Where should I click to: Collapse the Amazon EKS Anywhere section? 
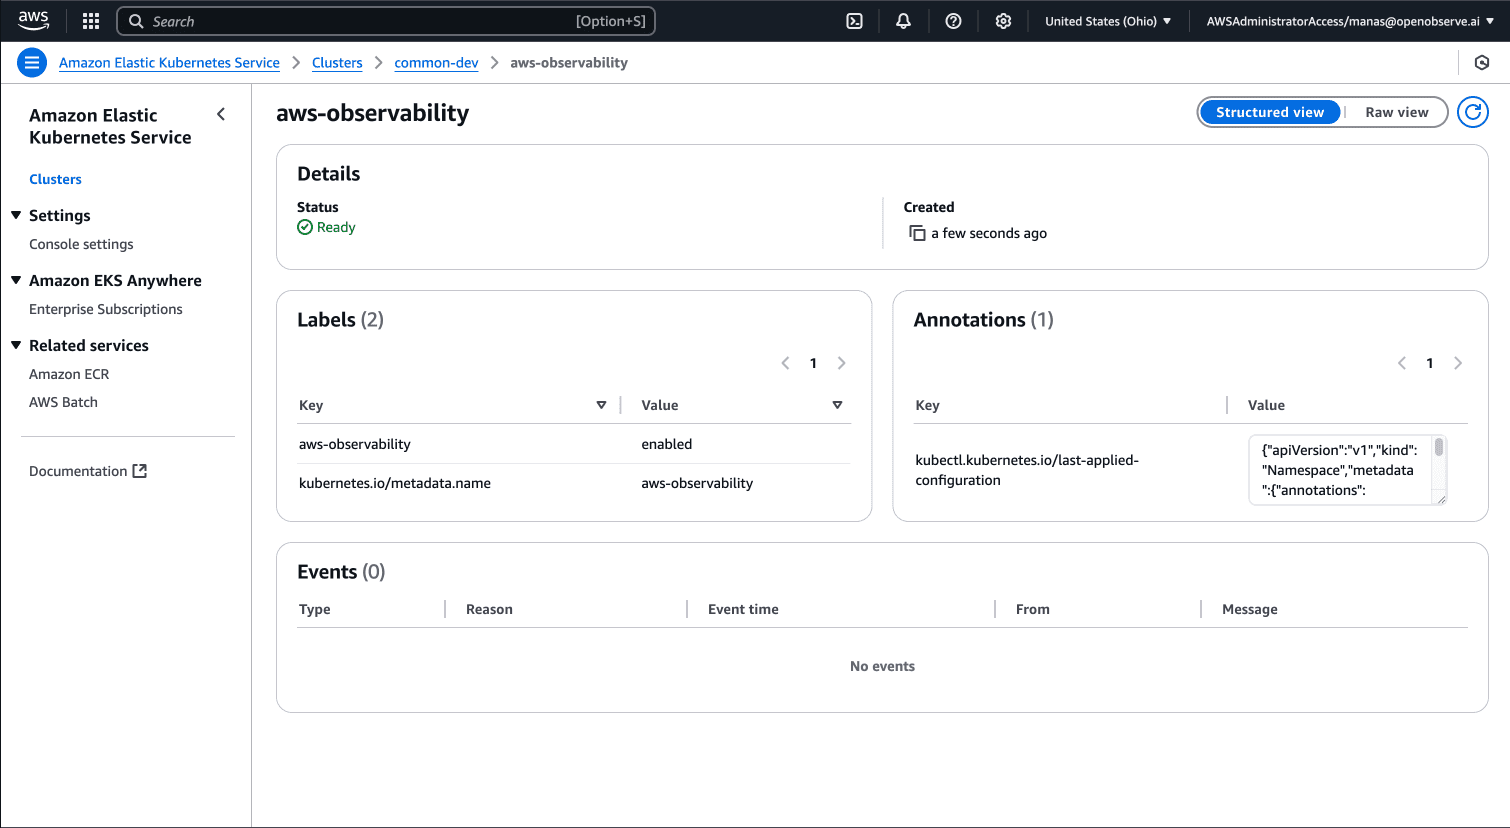(x=16, y=281)
